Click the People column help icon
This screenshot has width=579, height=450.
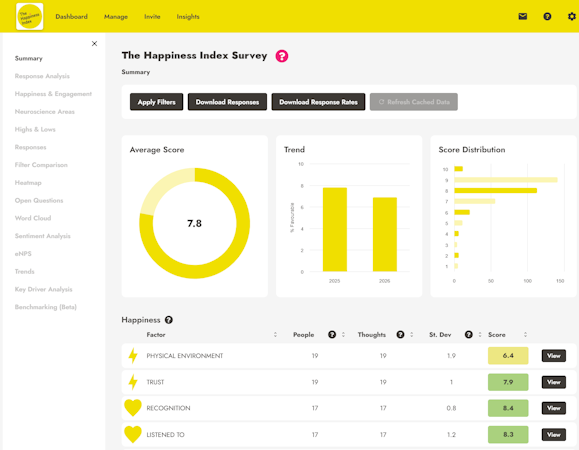(332, 335)
